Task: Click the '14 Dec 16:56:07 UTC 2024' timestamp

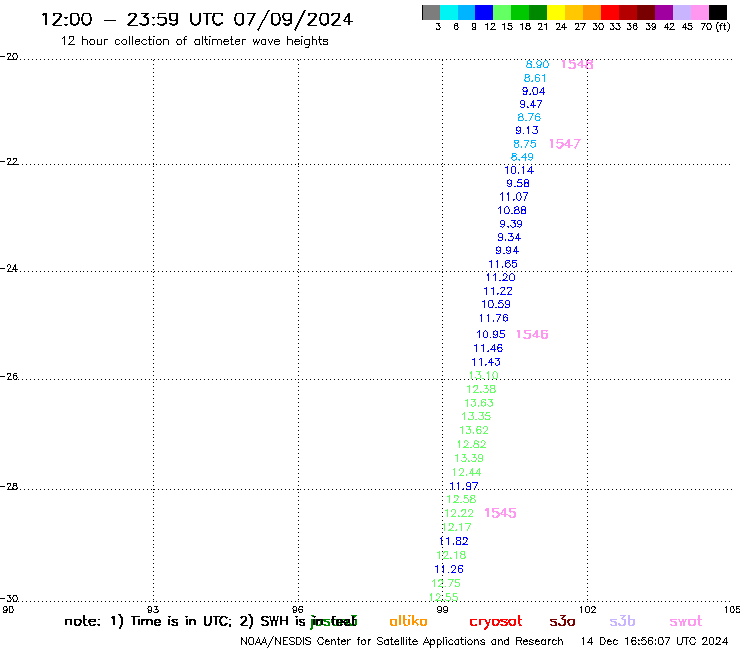Action: point(655,641)
